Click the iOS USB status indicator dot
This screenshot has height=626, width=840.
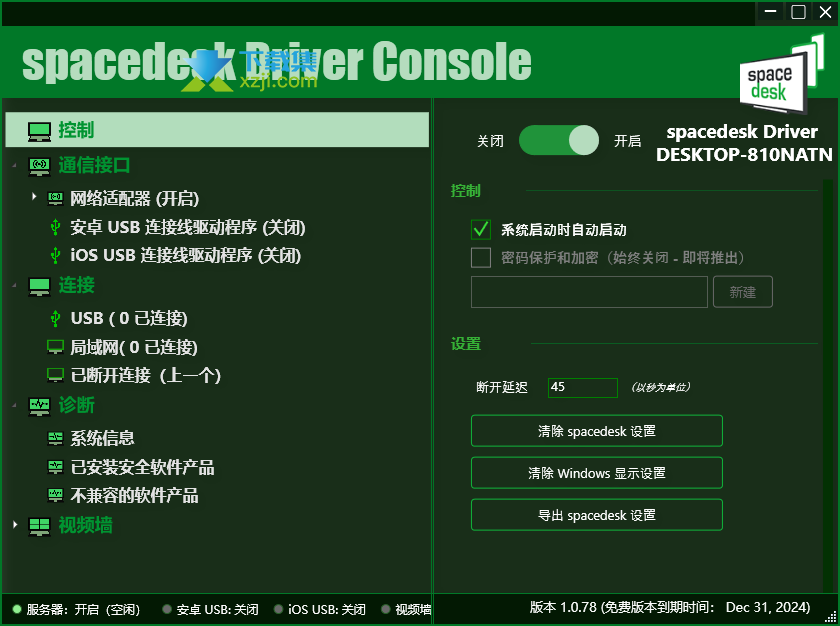pyautogui.click(x=278, y=609)
